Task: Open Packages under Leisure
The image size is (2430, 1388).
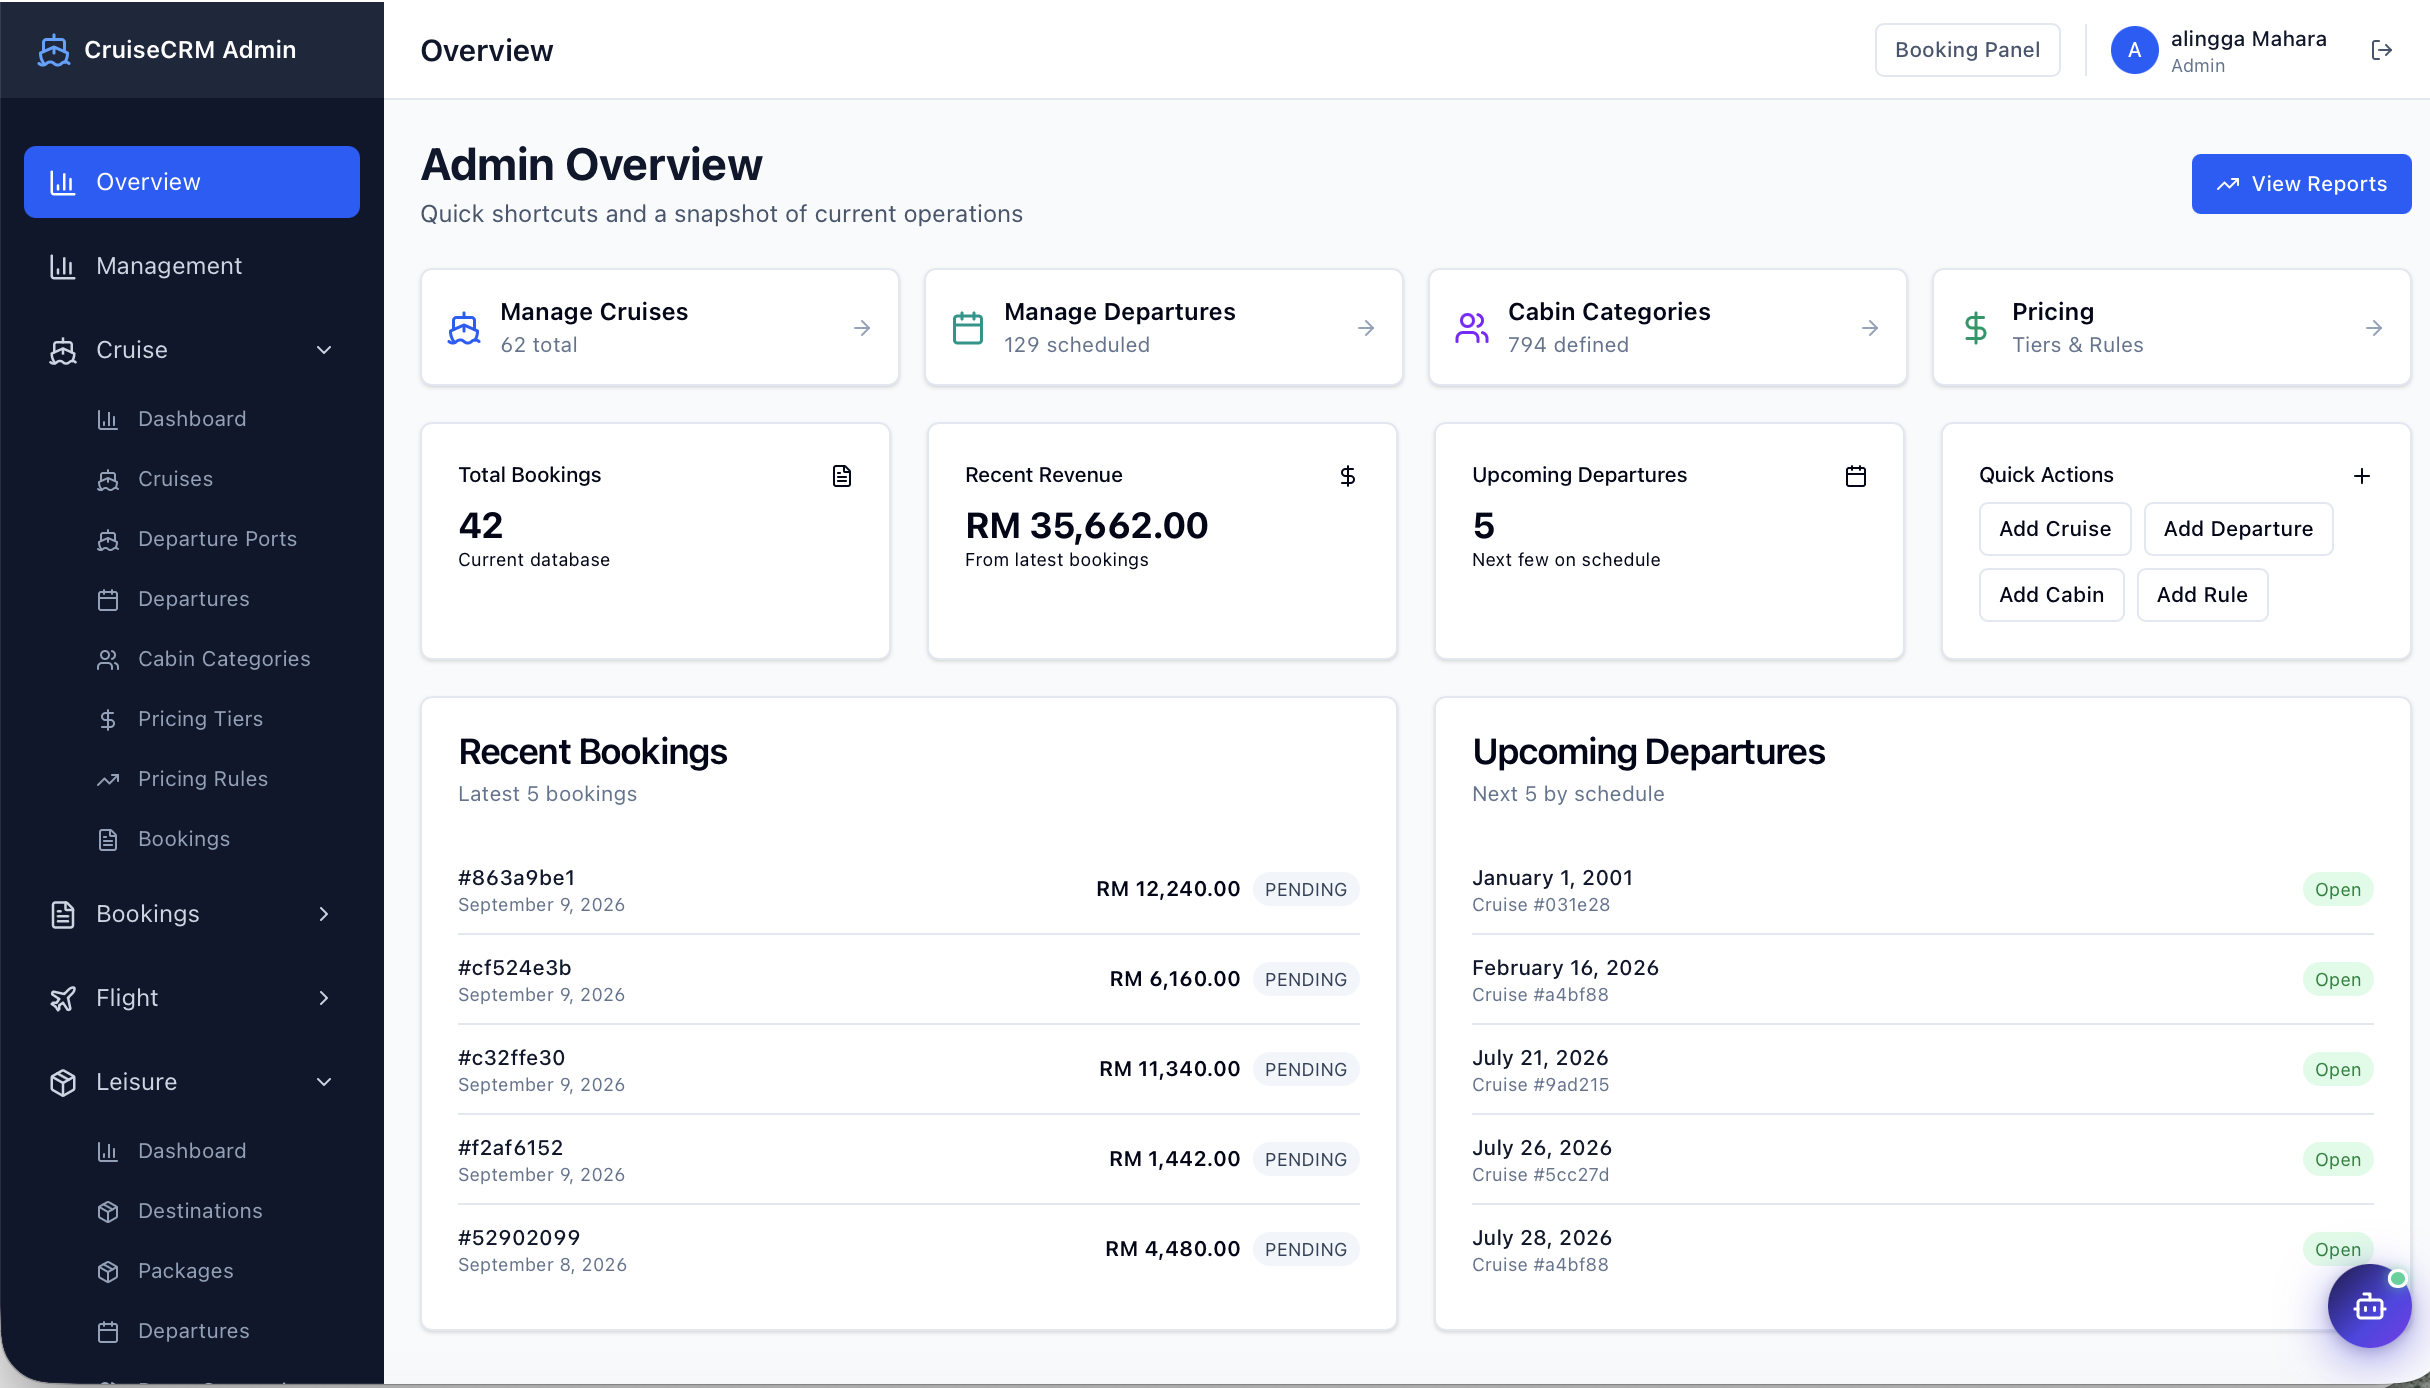Action: tap(186, 1271)
